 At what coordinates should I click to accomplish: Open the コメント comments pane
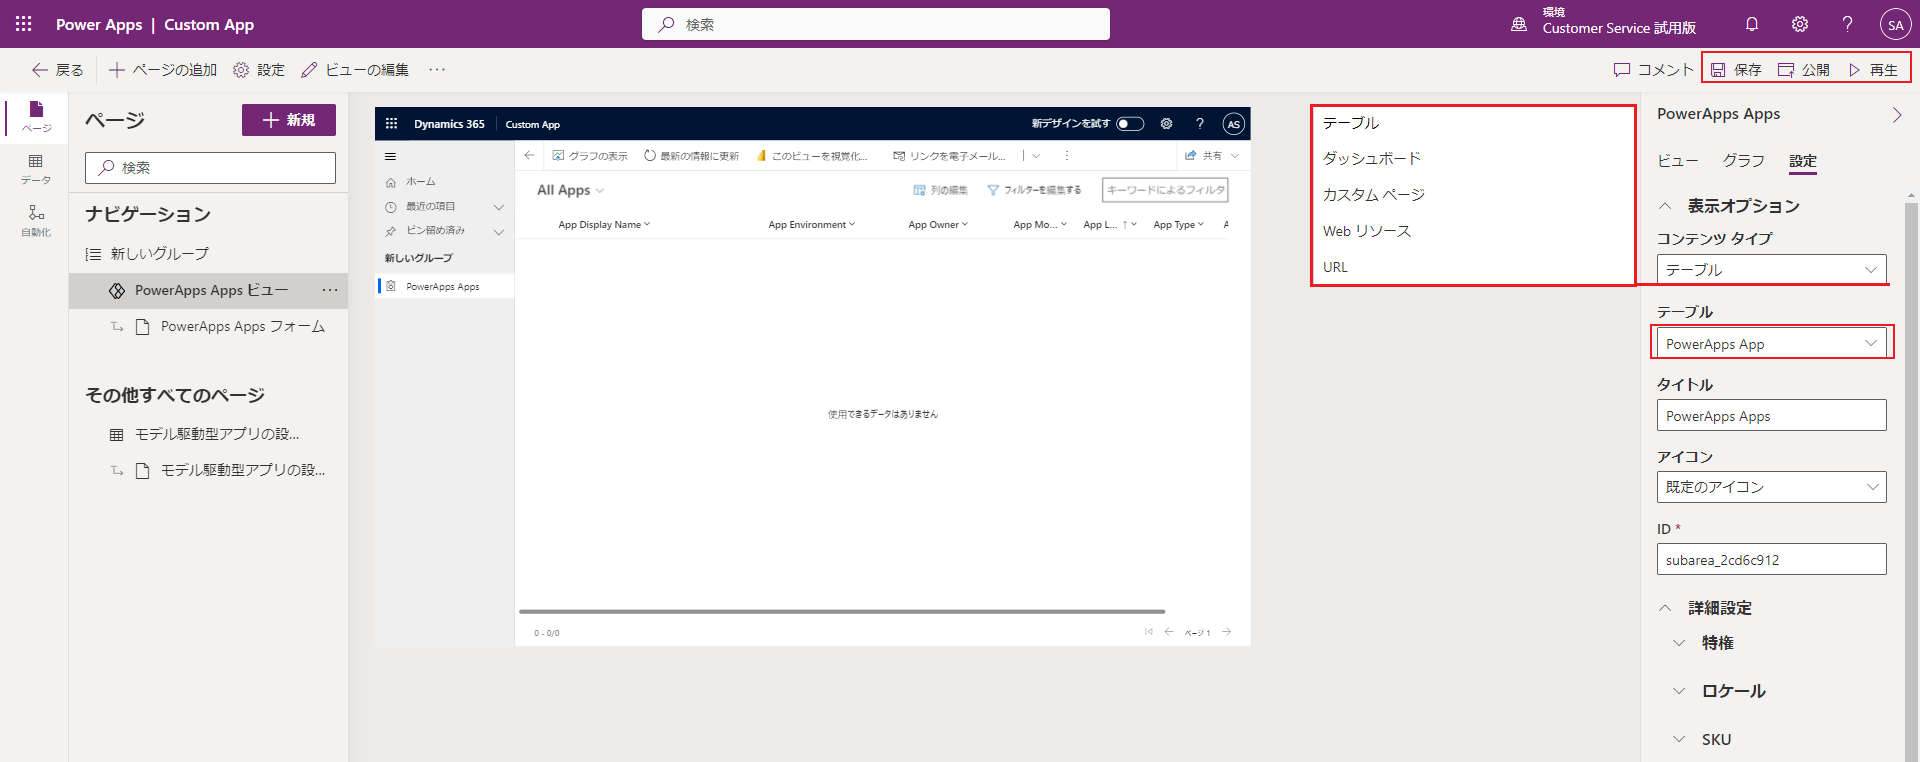click(x=1653, y=70)
